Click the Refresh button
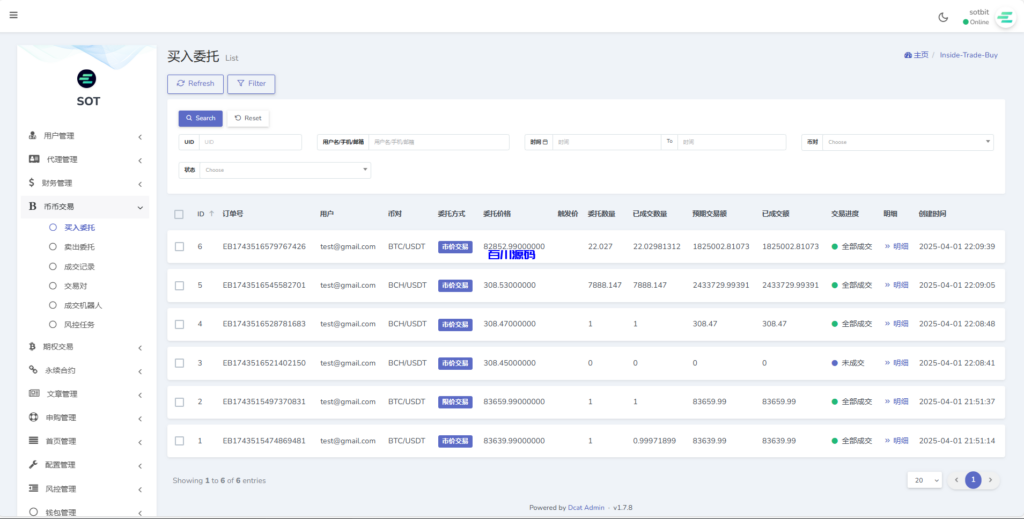This screenshot has width=1024, height=519. pyautogui.click(x=195, y=84)
